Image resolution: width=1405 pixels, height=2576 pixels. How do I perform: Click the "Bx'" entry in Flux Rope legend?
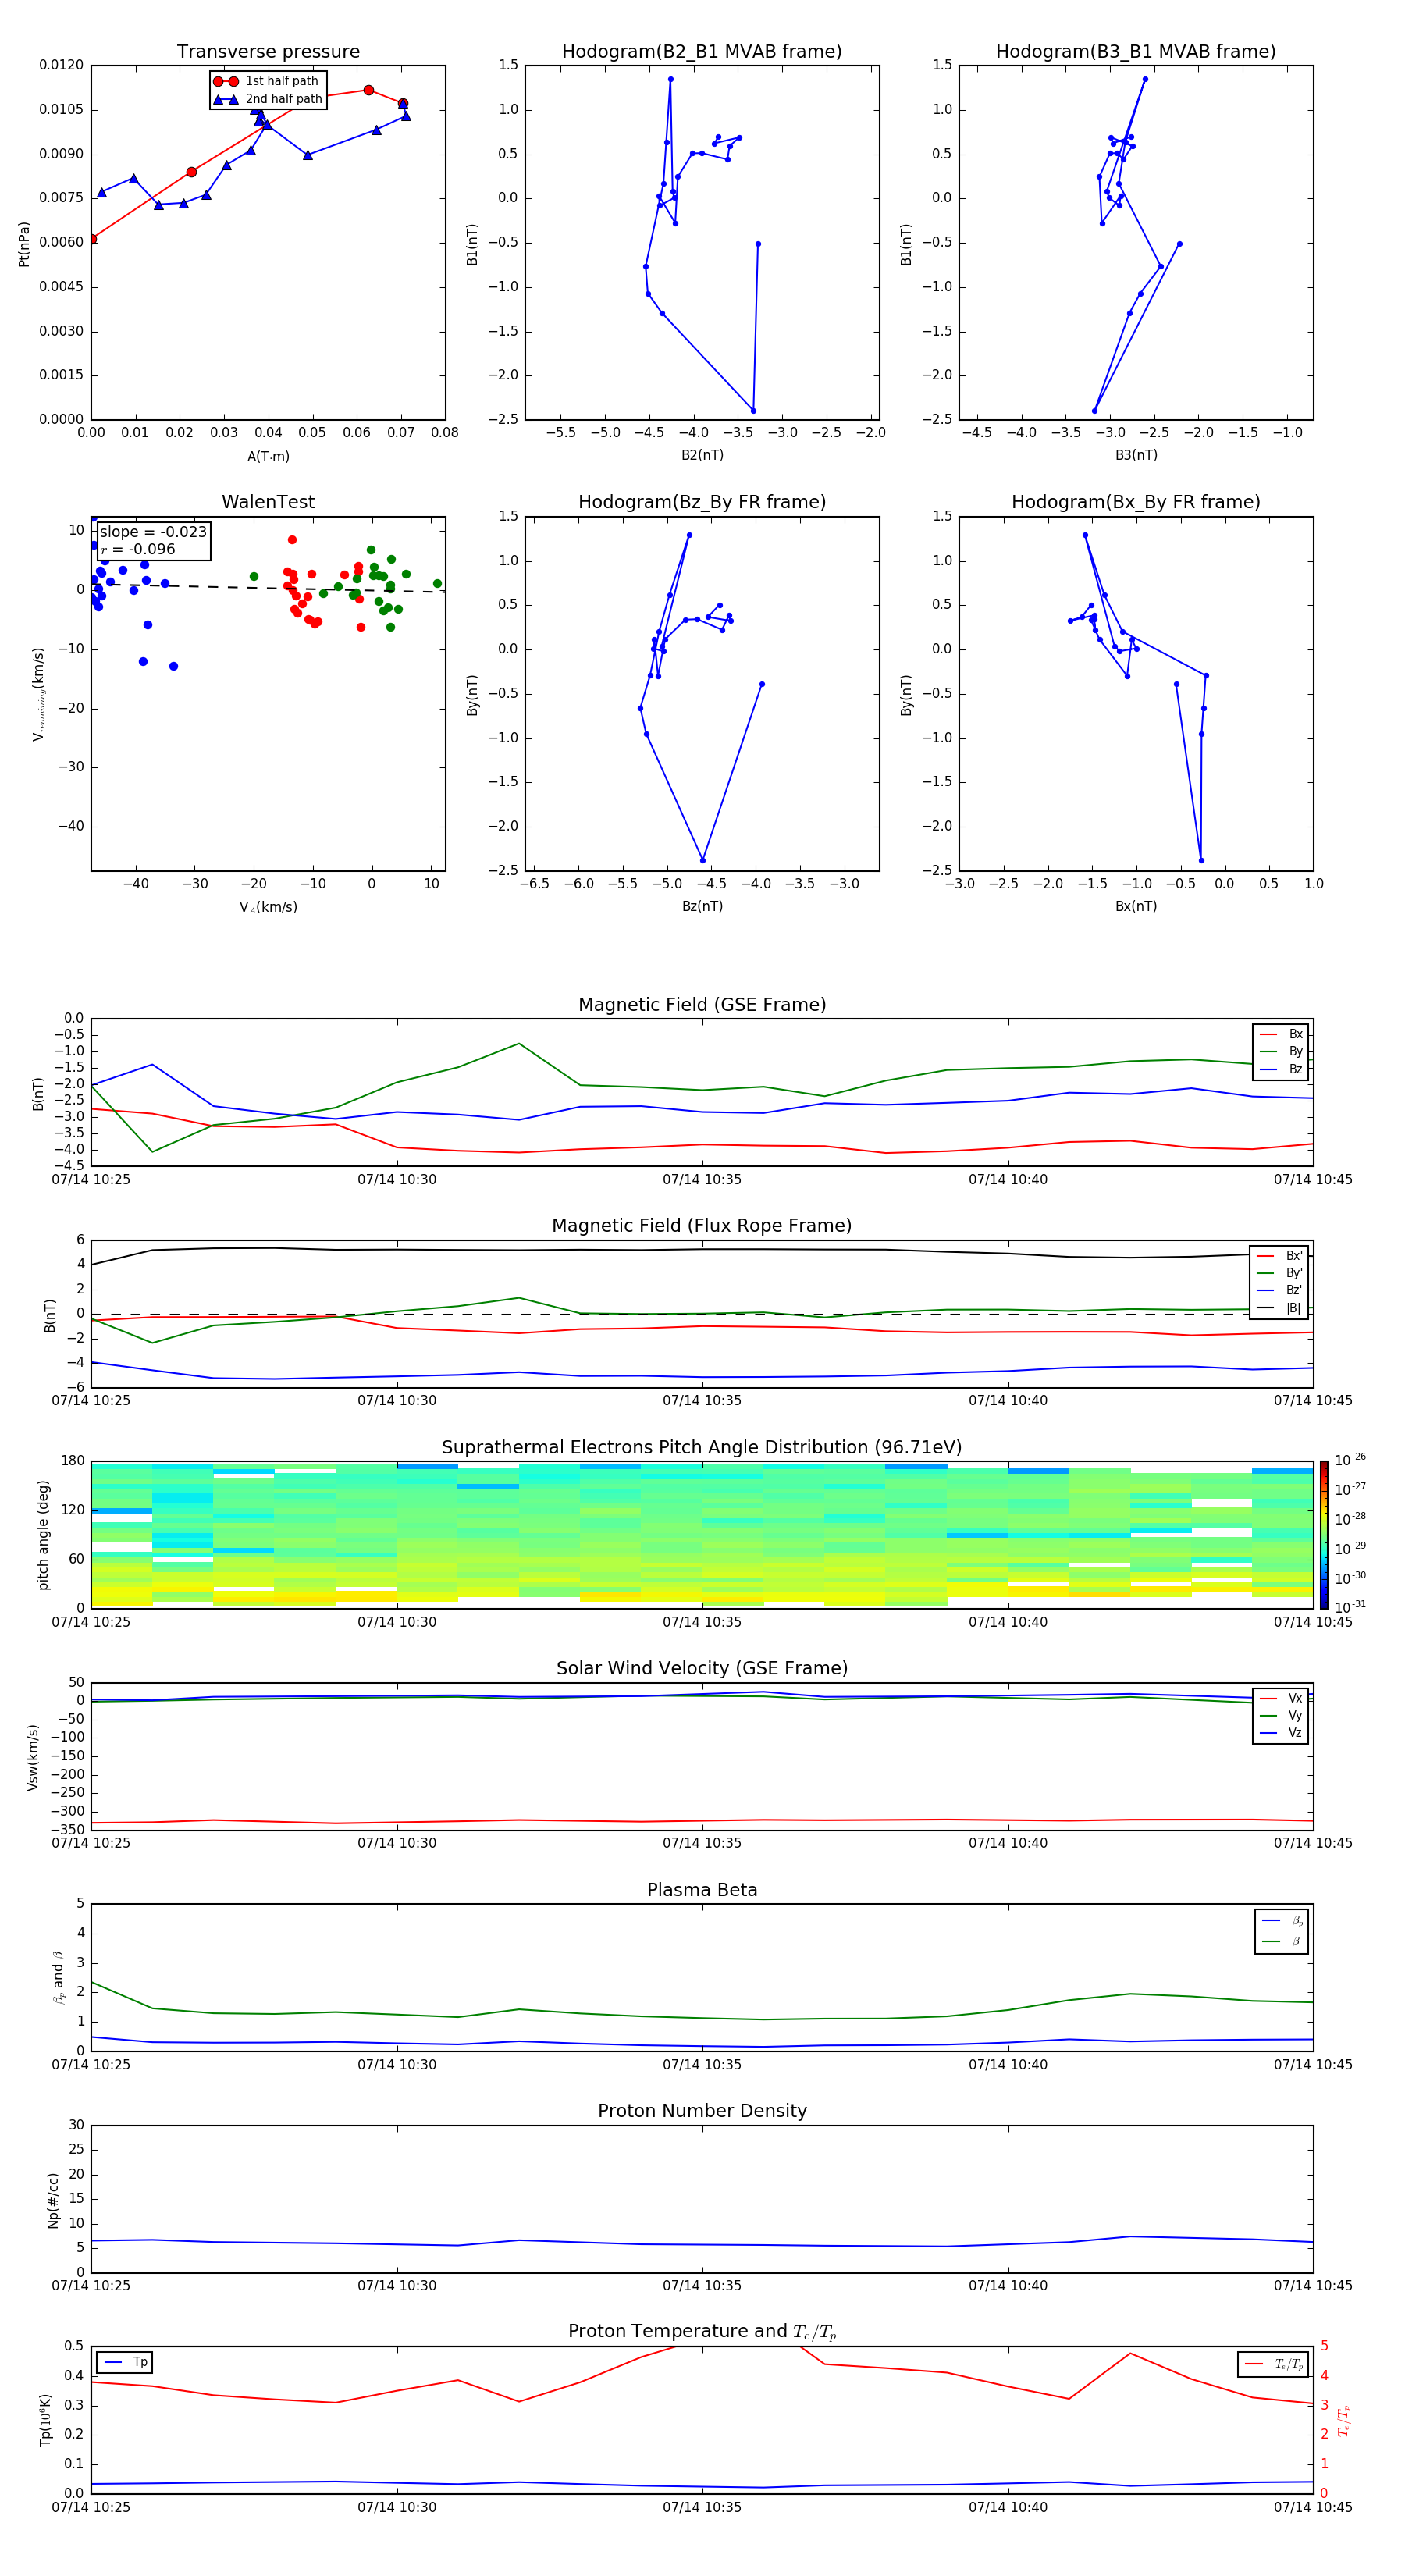1279,1256
